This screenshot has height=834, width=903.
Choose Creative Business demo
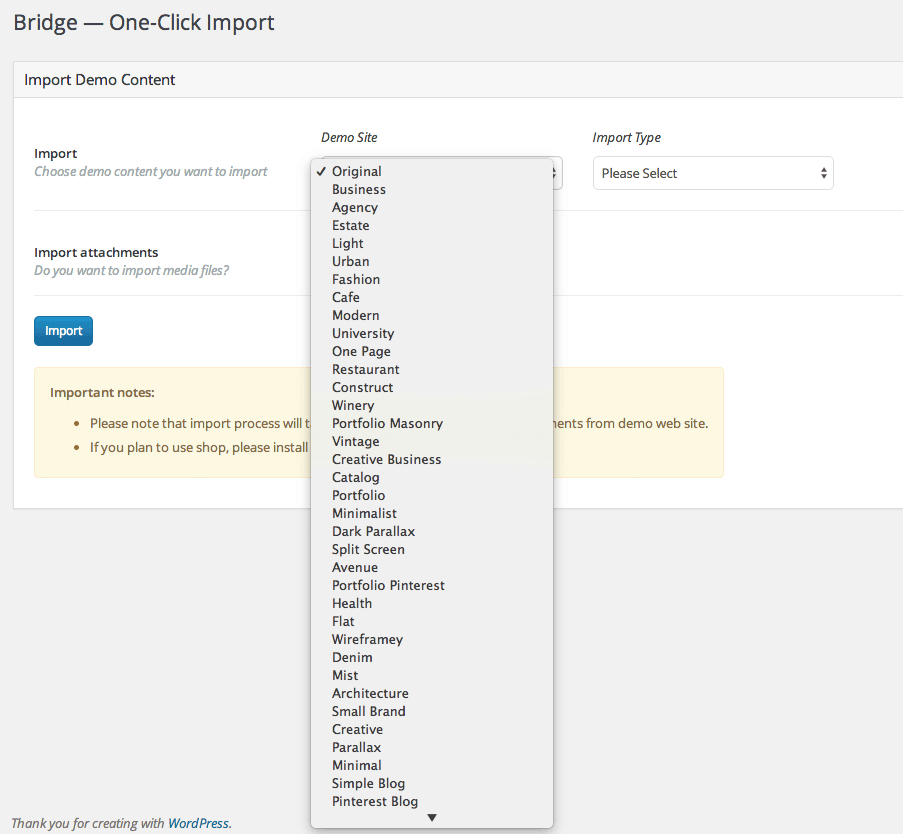coord(431,460)
